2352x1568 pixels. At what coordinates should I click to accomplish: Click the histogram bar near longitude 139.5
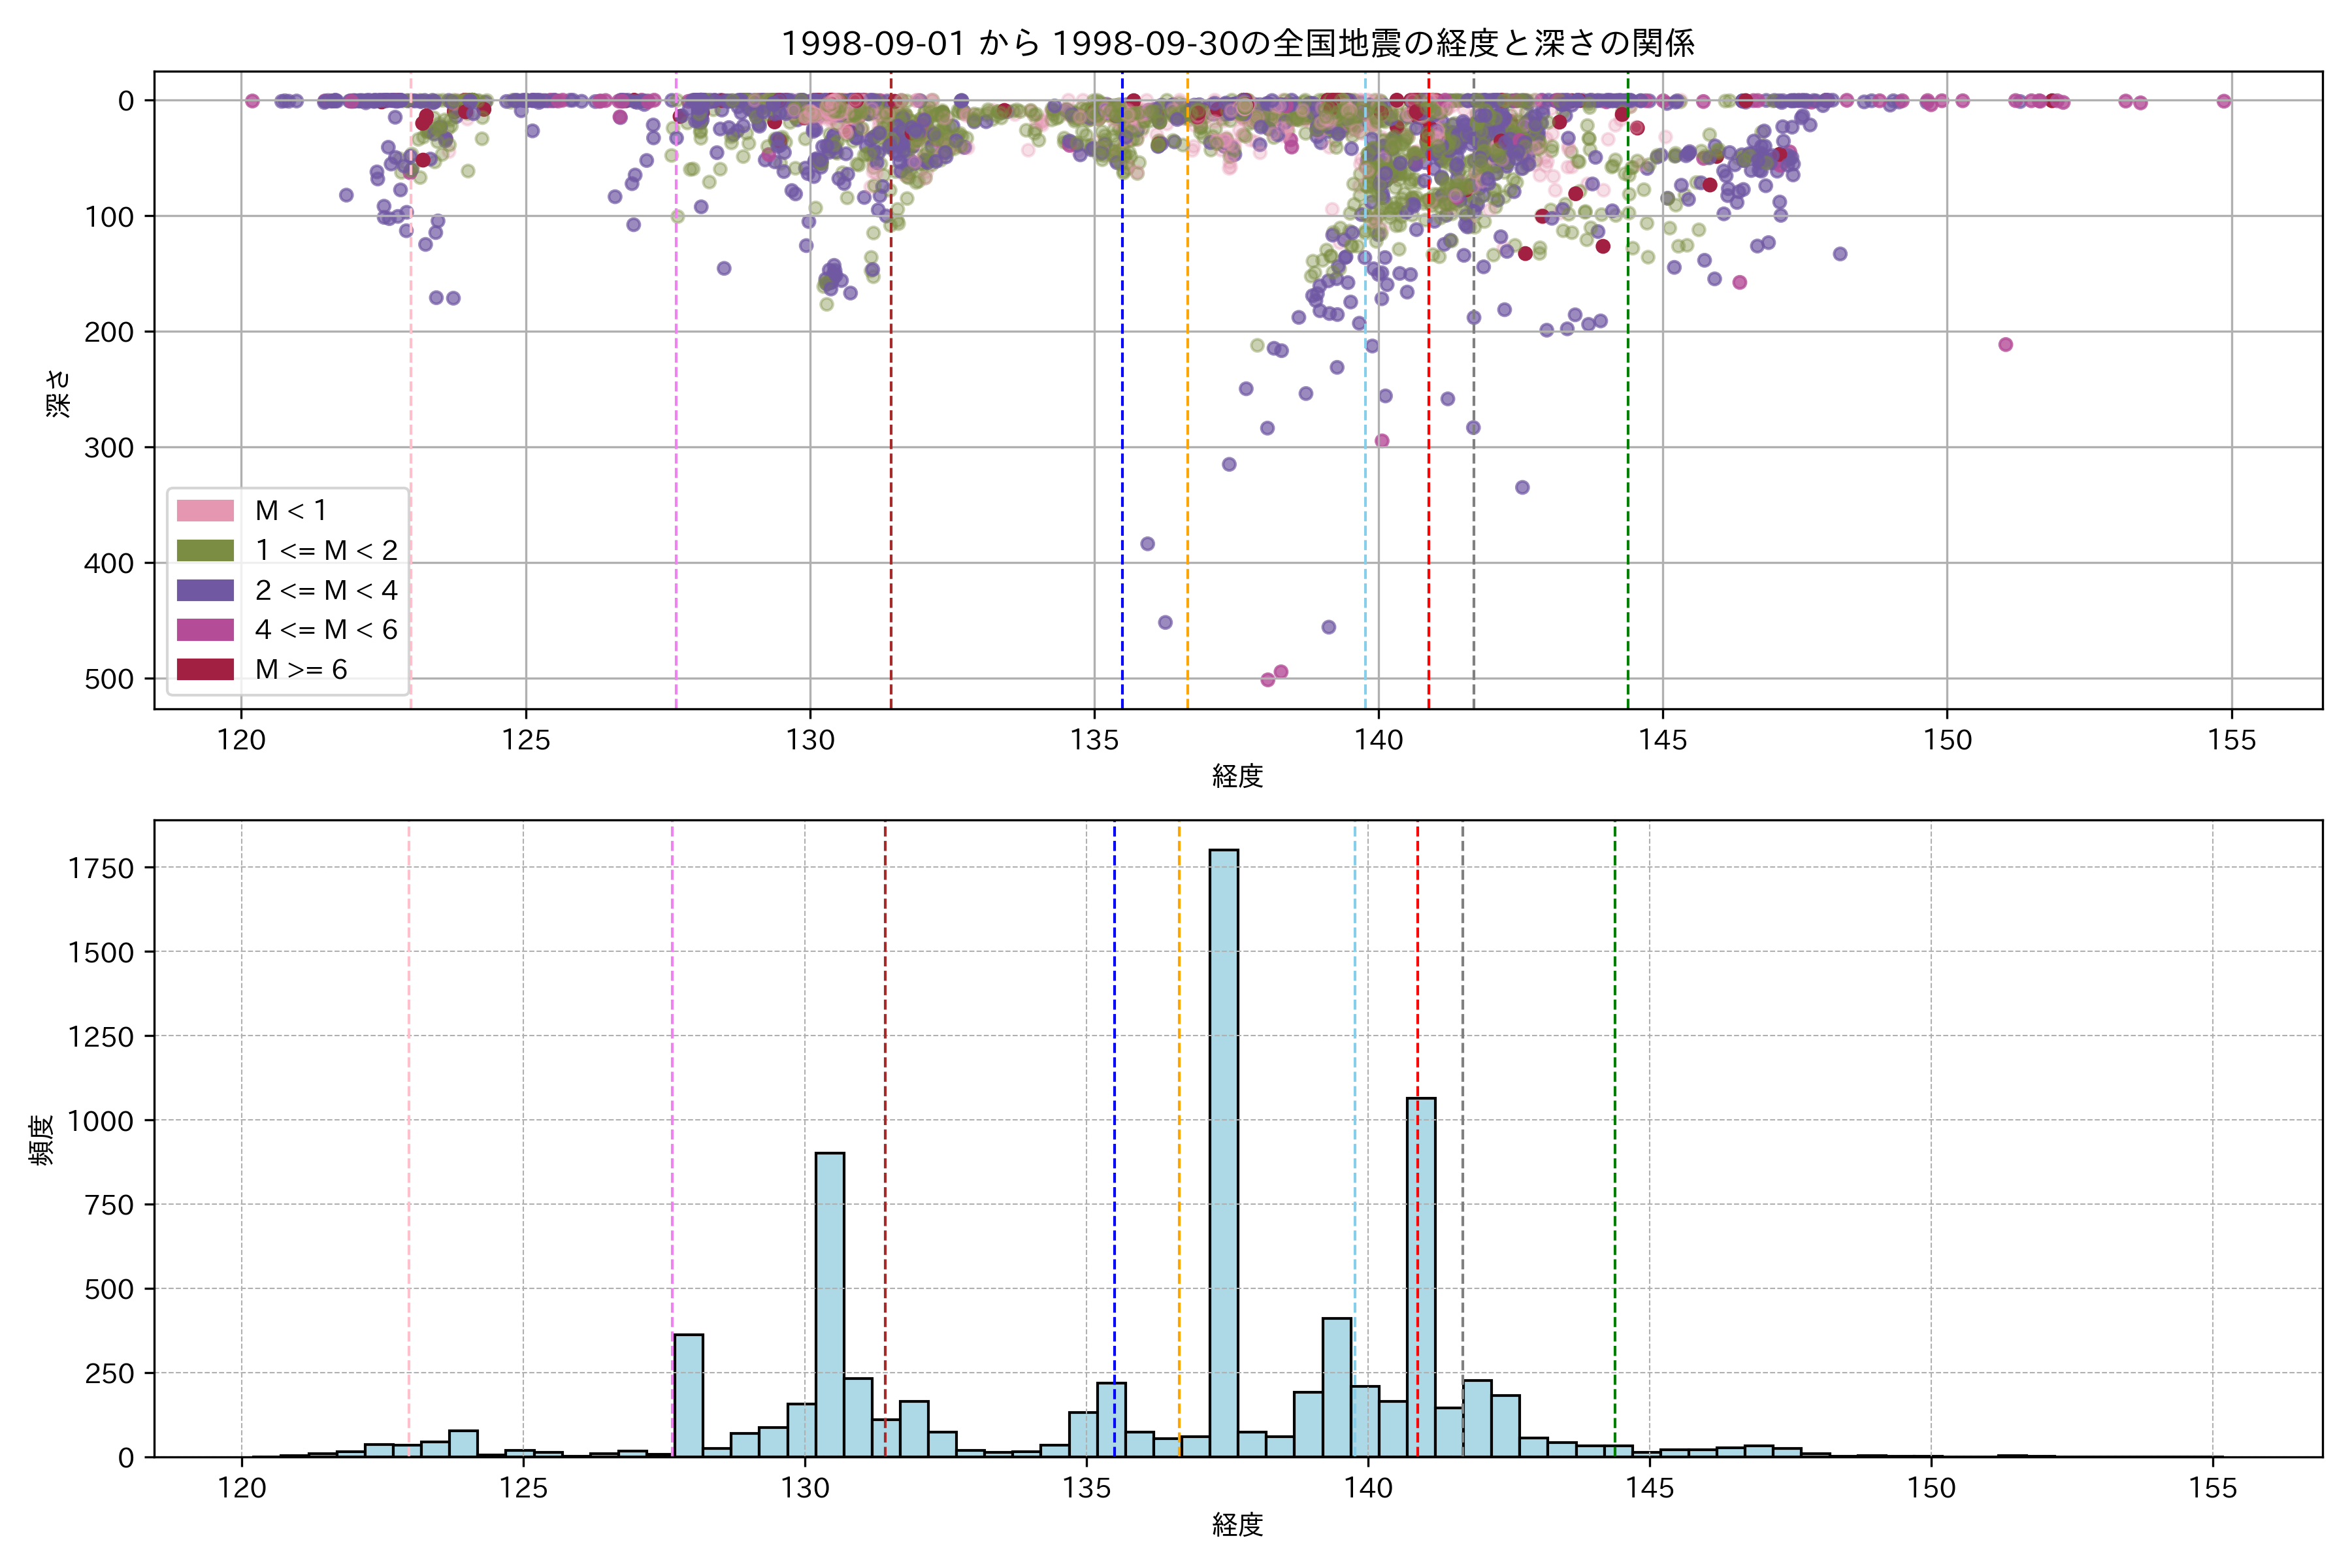(x=1336, y=1388)
